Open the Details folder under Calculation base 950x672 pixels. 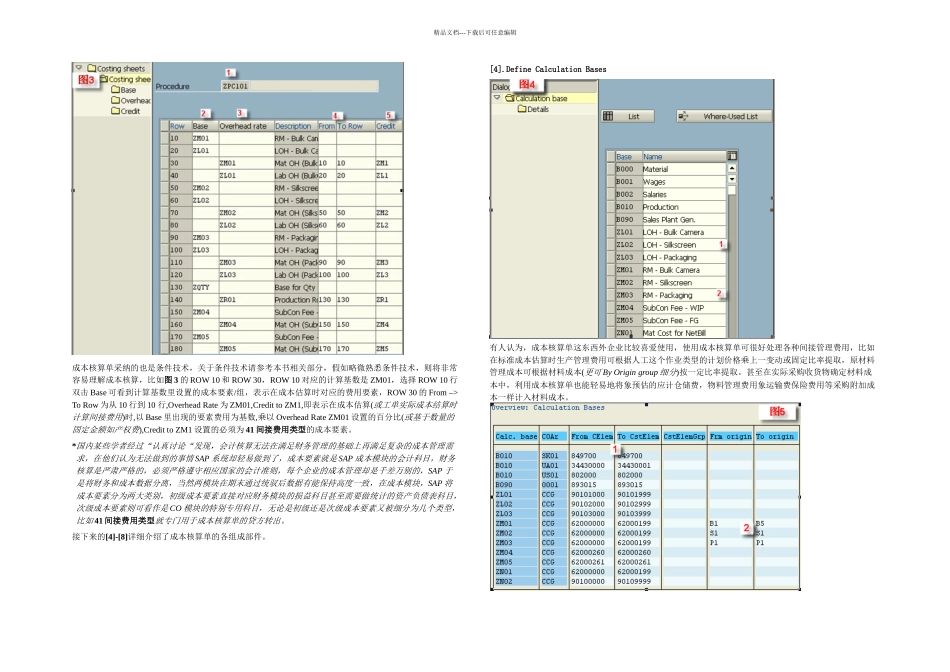[533, 109]
